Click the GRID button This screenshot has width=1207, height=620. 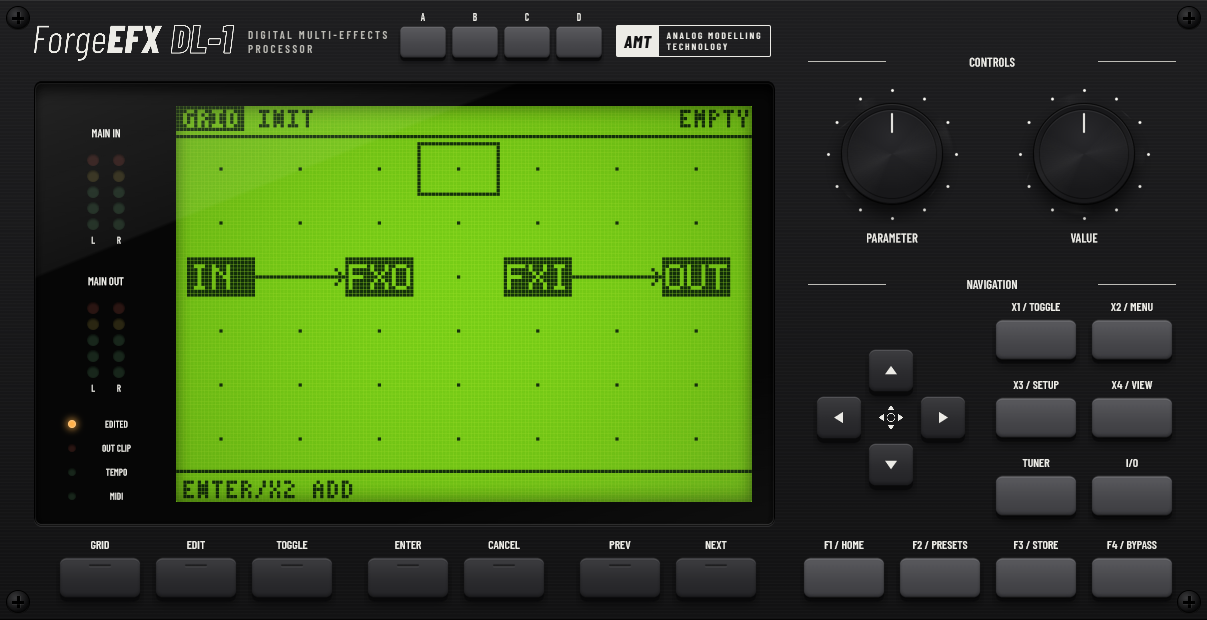click(100, 578)
